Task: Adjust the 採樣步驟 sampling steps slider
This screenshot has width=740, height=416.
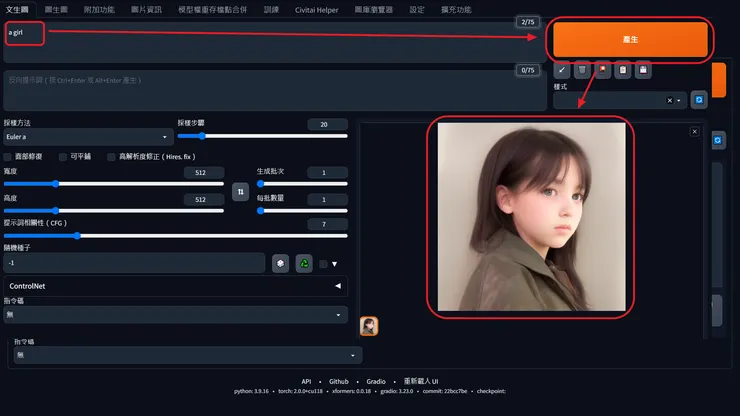Action: (262, 136)
